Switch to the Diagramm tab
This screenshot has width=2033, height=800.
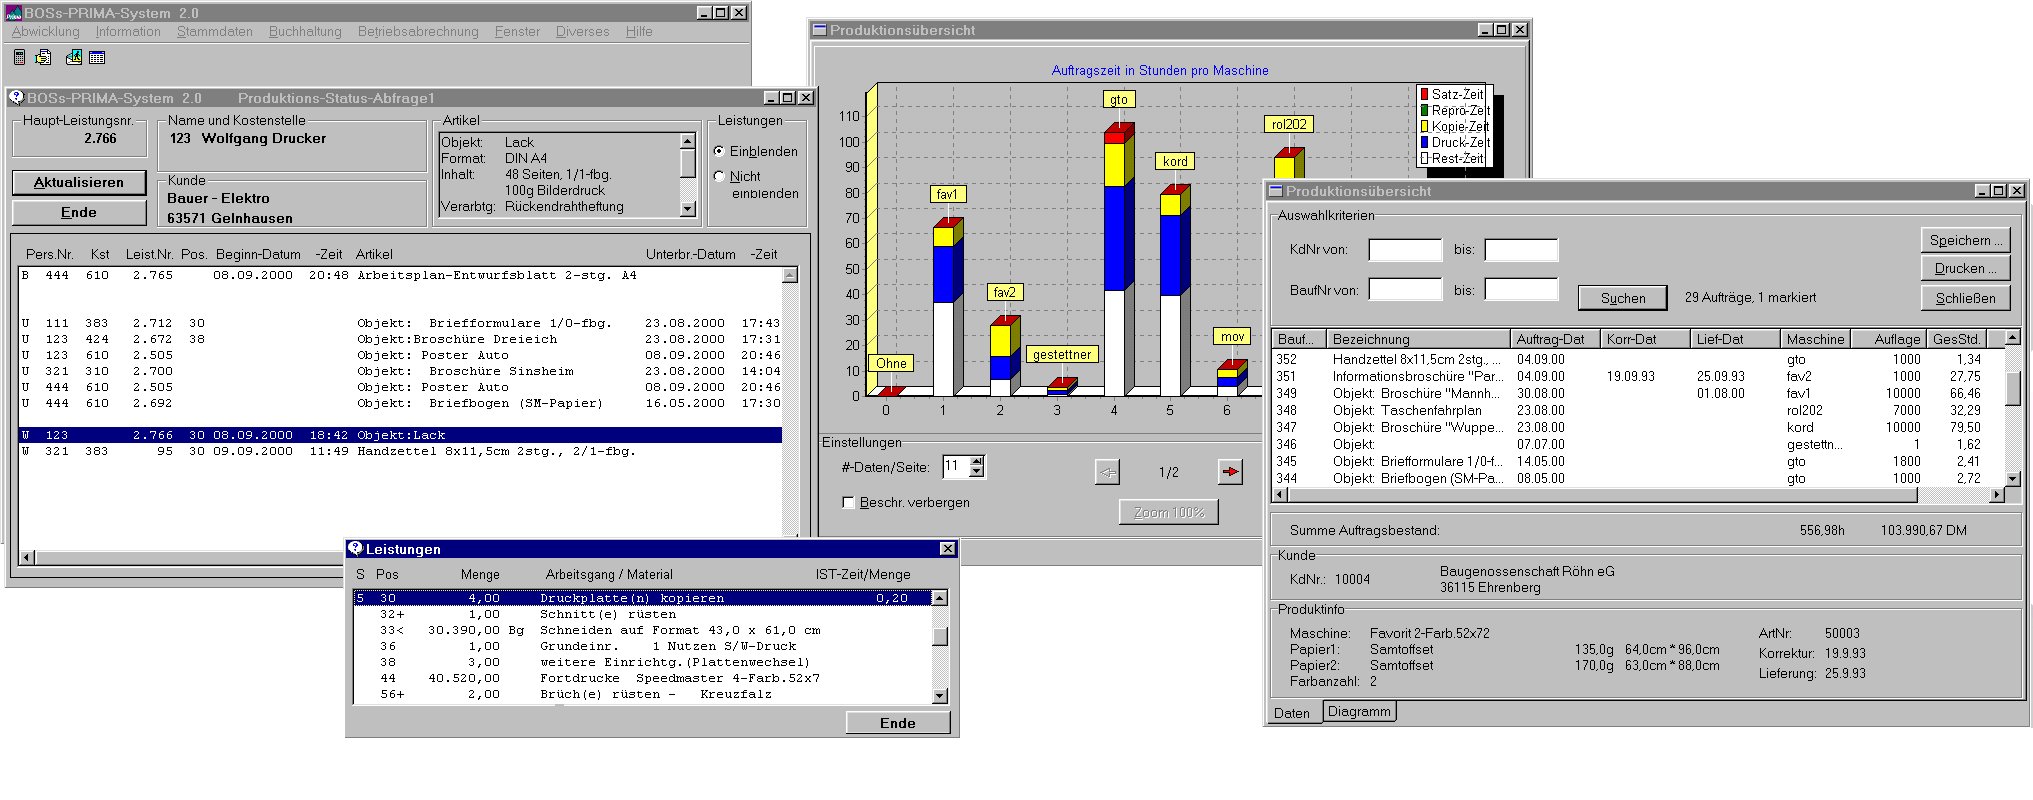1359,711
